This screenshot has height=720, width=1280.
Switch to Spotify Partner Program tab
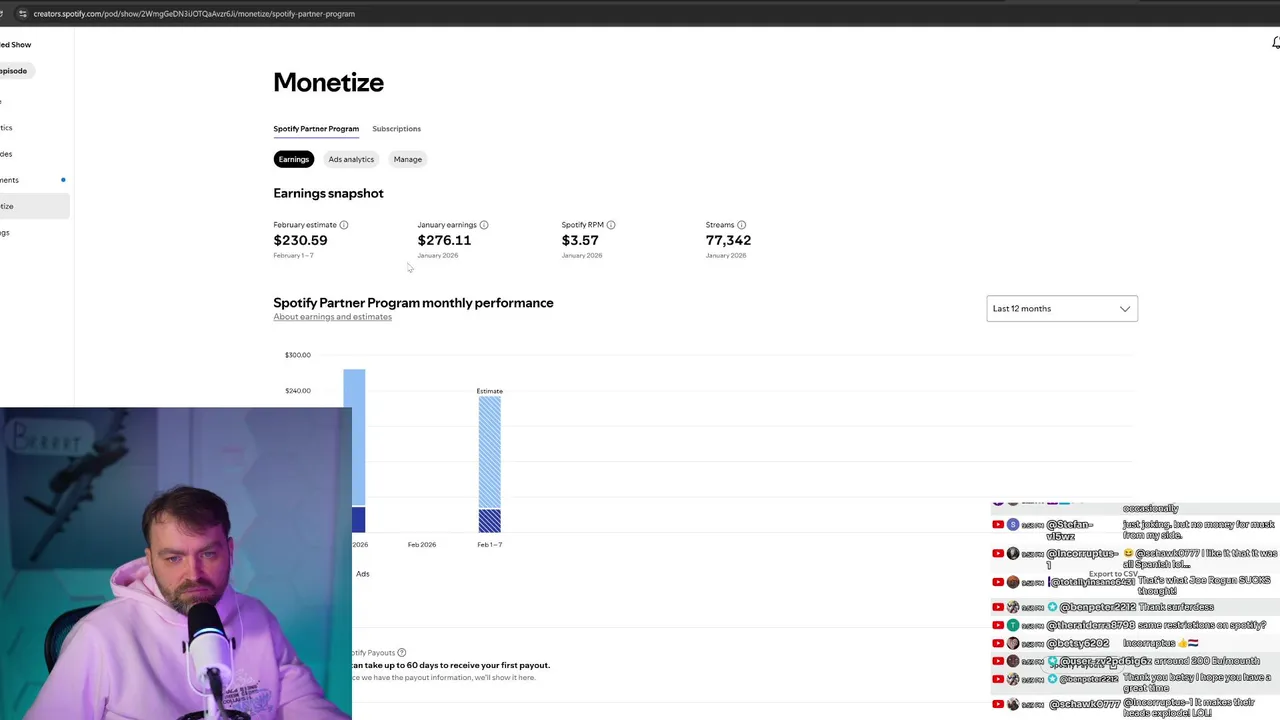coord(316,129)
